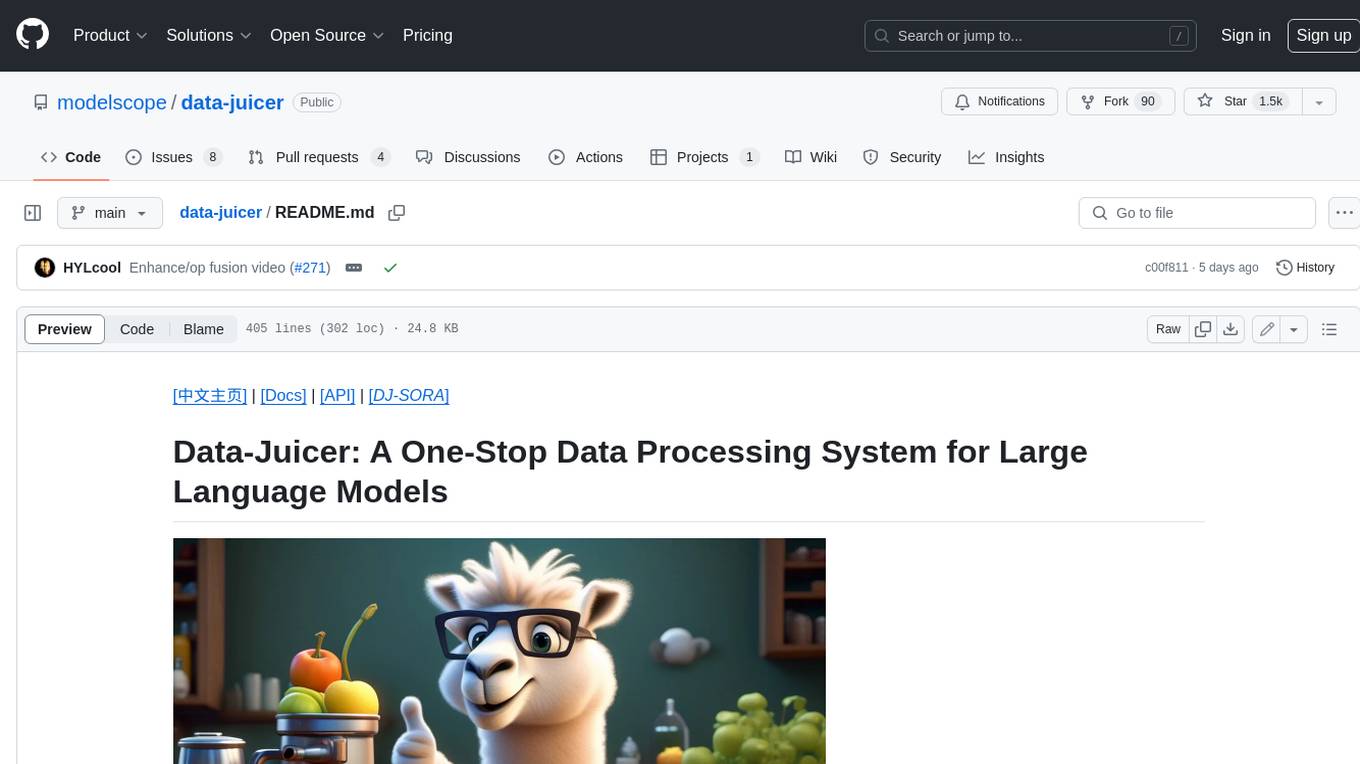
Task: Switch to the Issues tab
Action: coord(173,157)
